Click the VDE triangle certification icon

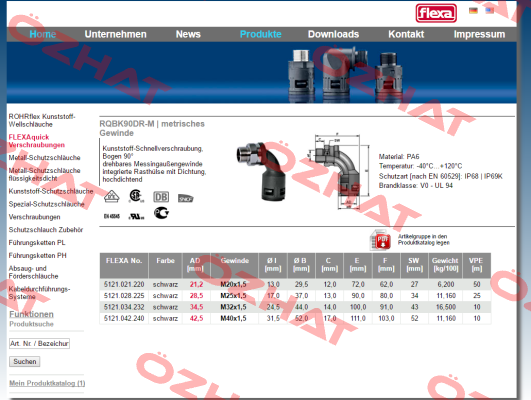[x=111, y=196]
